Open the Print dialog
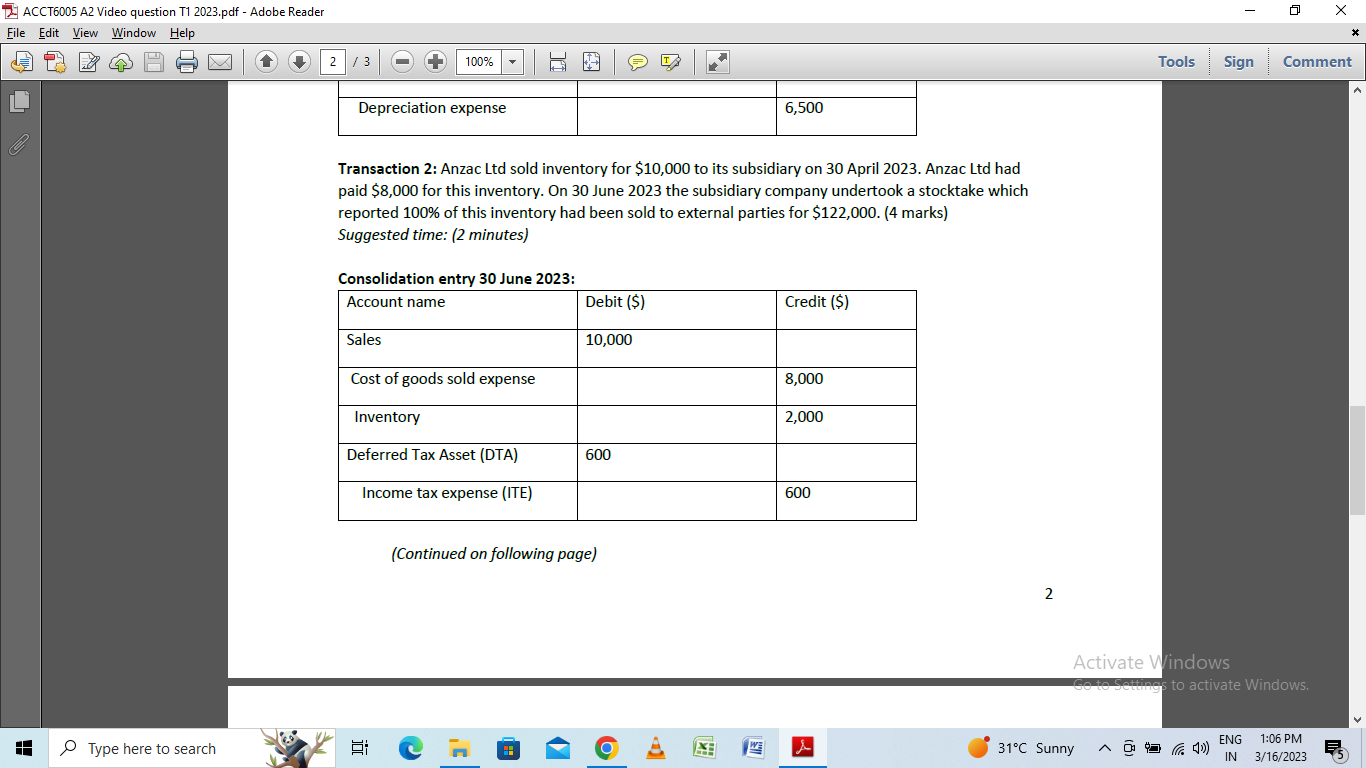This screenshot has height=768, width=1366. click(x=186, y=61)
